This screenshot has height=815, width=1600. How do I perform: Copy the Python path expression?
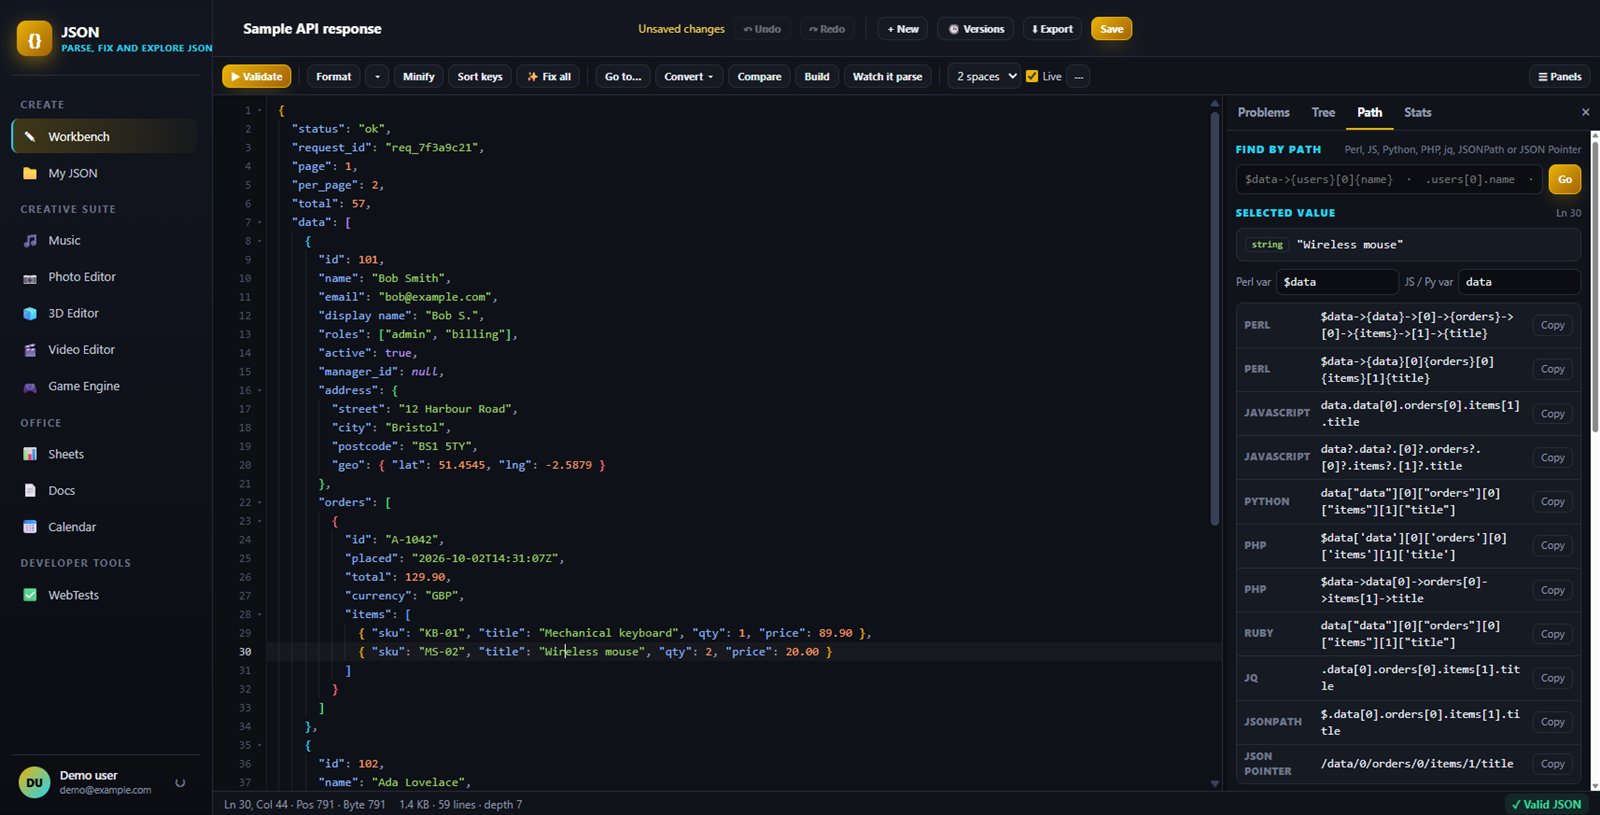(x=1552, y=502)
